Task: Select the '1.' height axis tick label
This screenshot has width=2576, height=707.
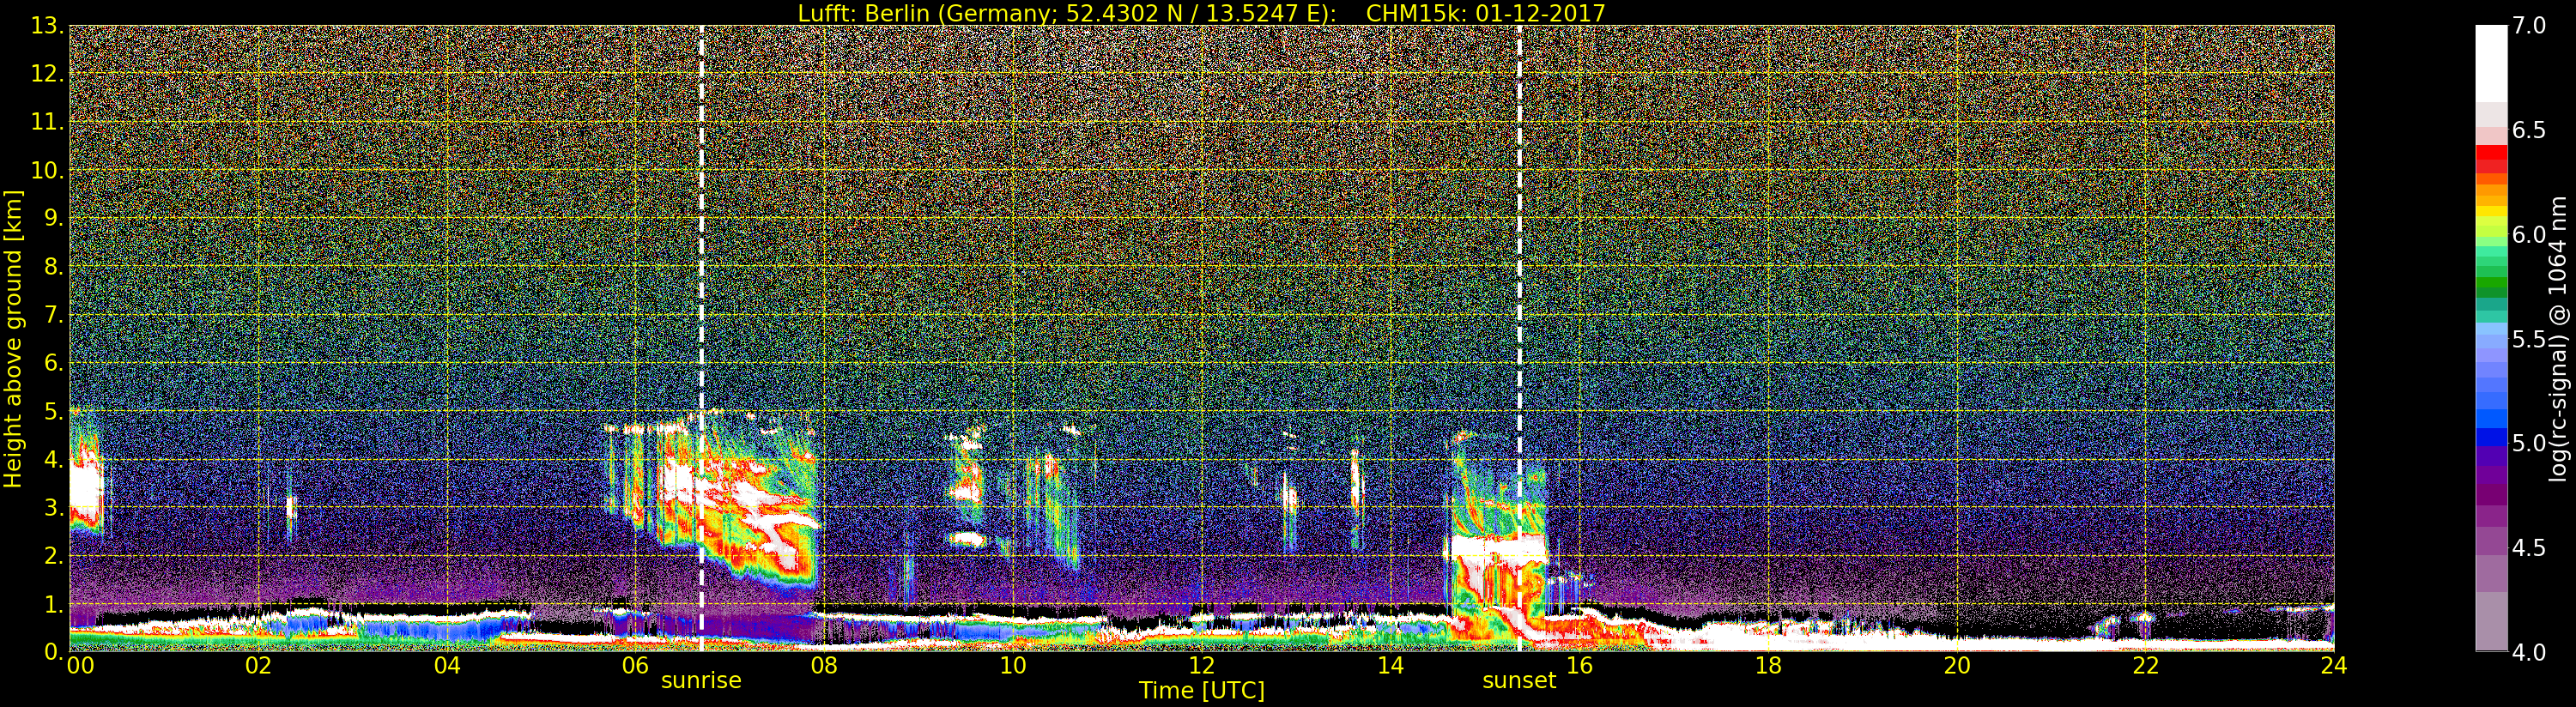Action: point(54,603)
